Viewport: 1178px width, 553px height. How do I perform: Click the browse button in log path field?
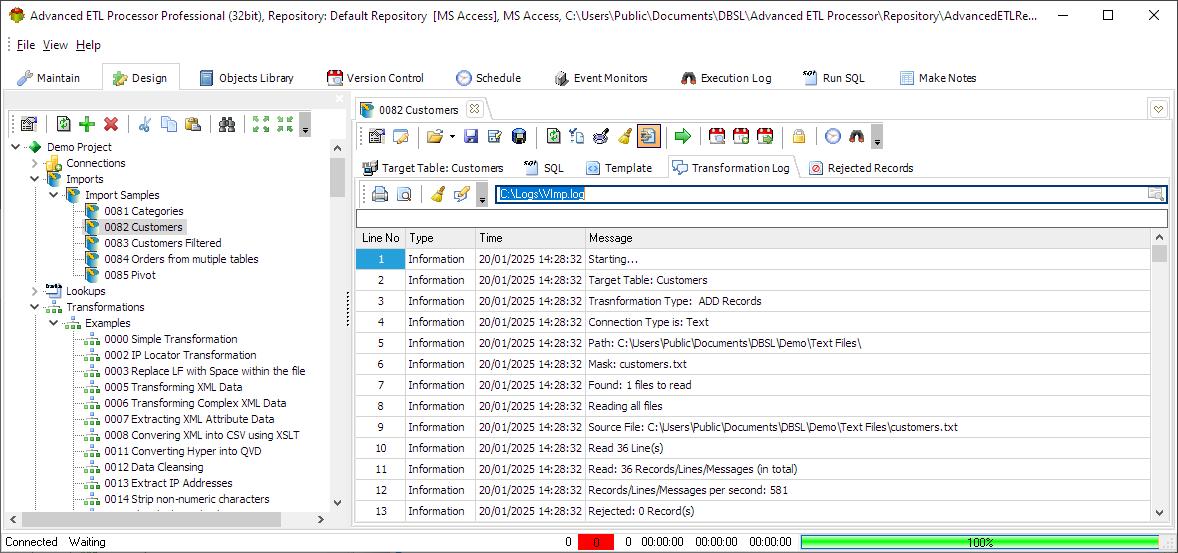click(1155, 195)
